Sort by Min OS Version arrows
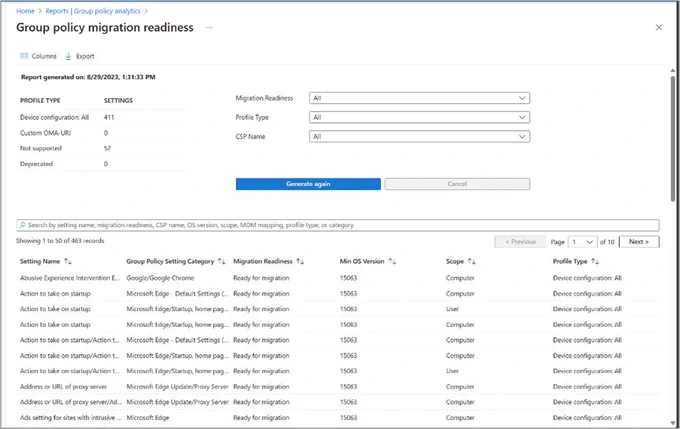The image size is (680, 429). coord(392,261)
